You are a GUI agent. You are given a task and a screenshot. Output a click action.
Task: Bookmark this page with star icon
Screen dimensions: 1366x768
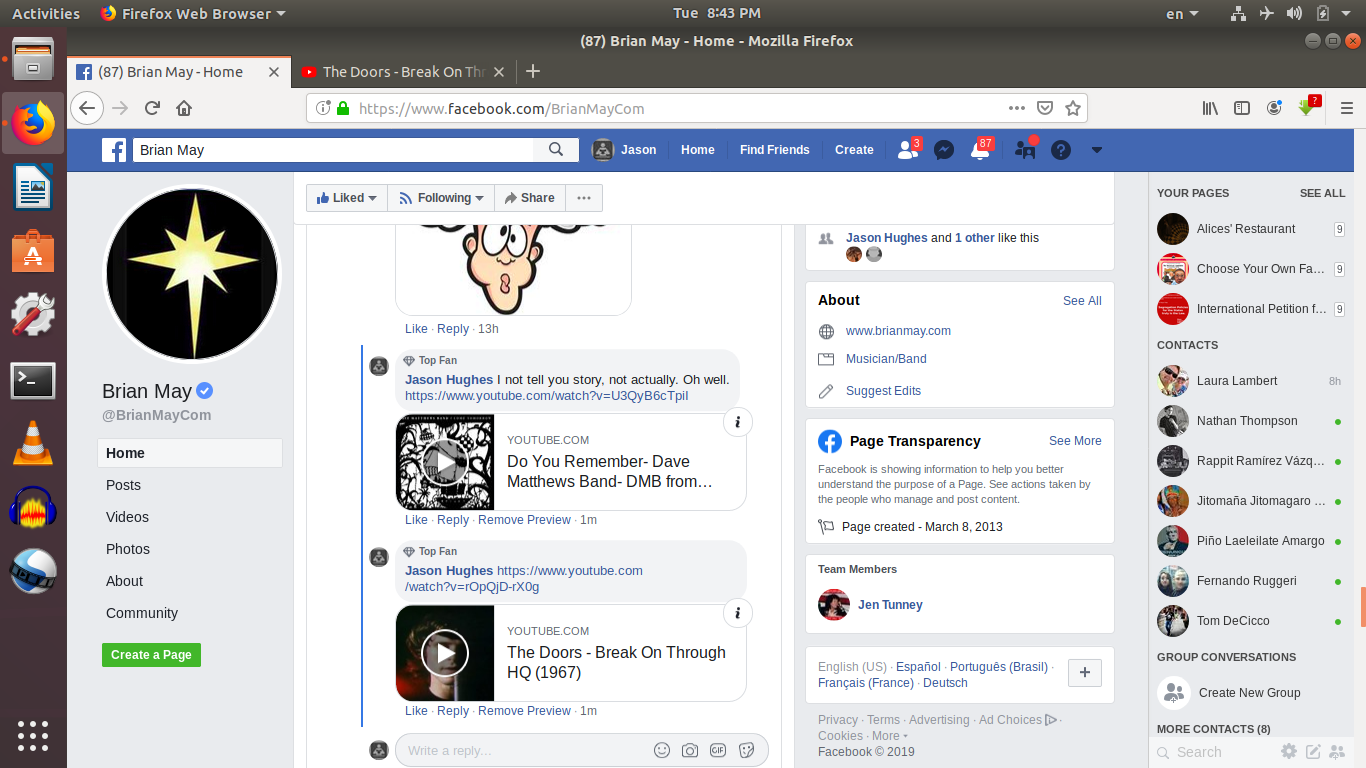coord(1073,108)
